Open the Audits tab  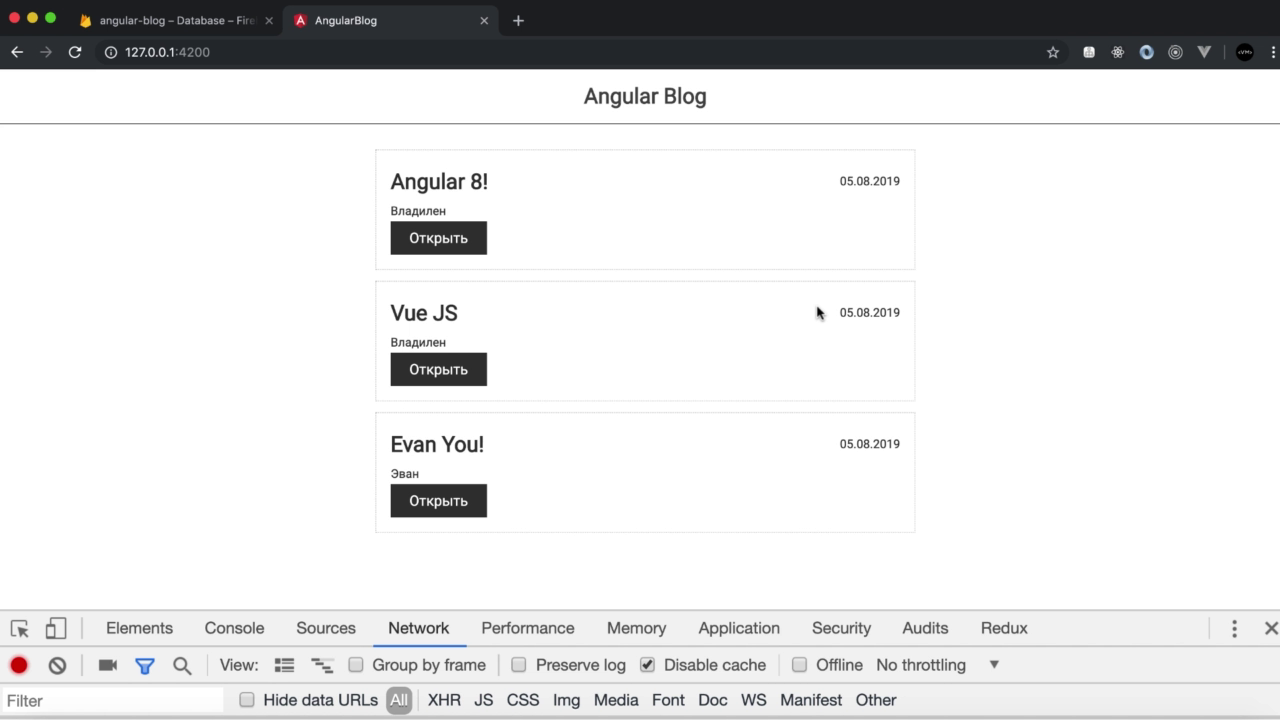(925, 628)
